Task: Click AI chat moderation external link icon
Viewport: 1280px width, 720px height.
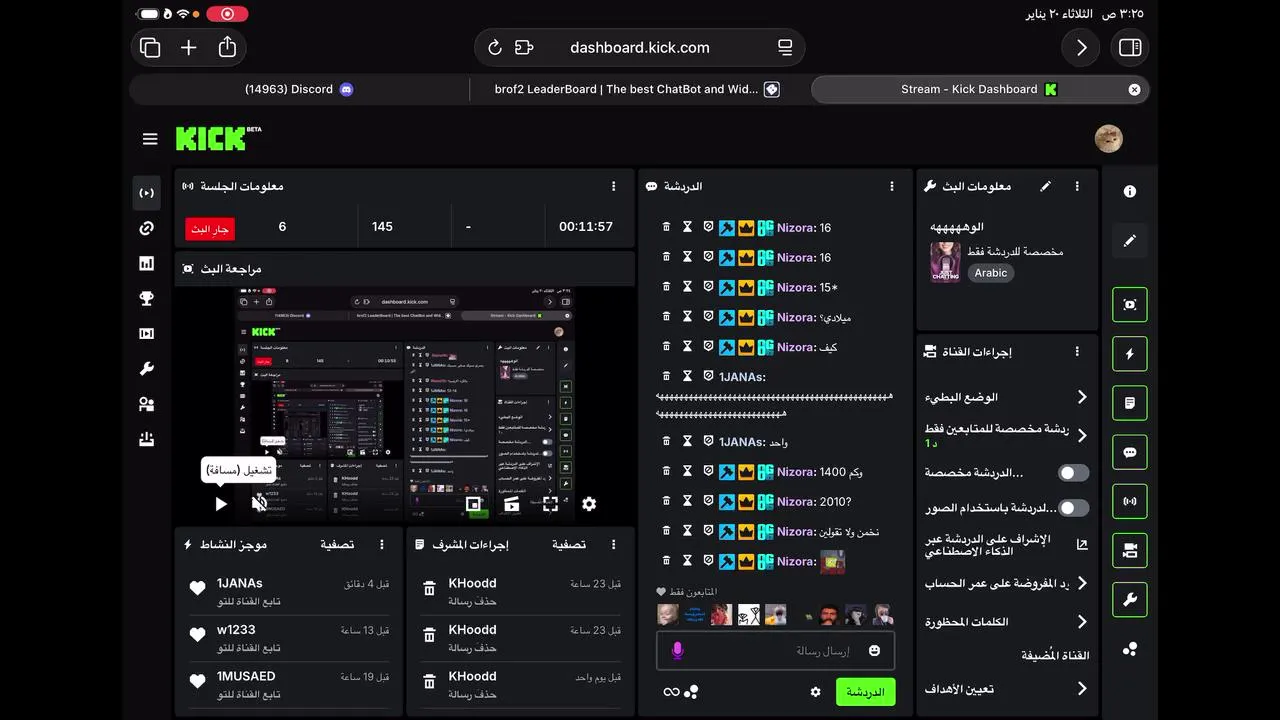Action: [1082, 545]
